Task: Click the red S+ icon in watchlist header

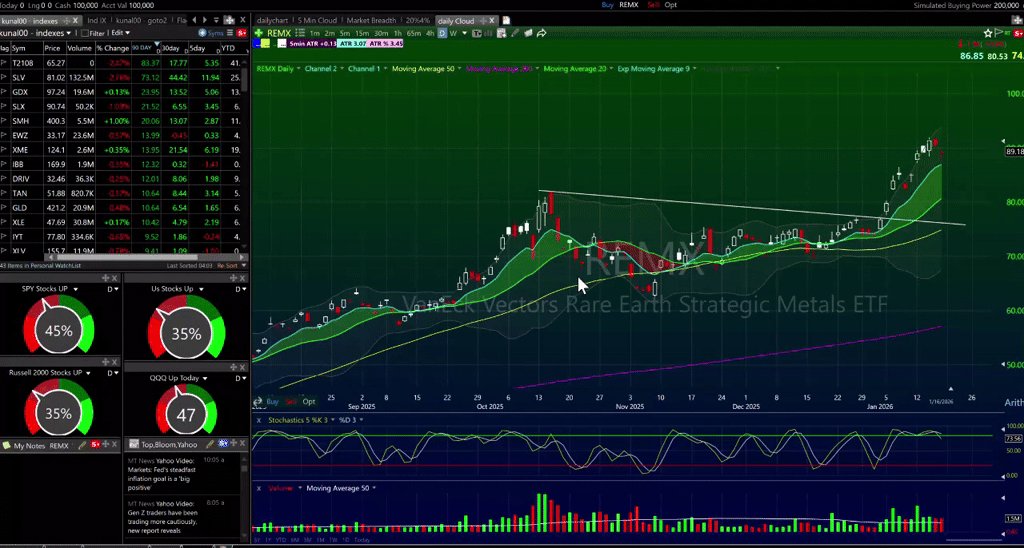Action: 242,33
